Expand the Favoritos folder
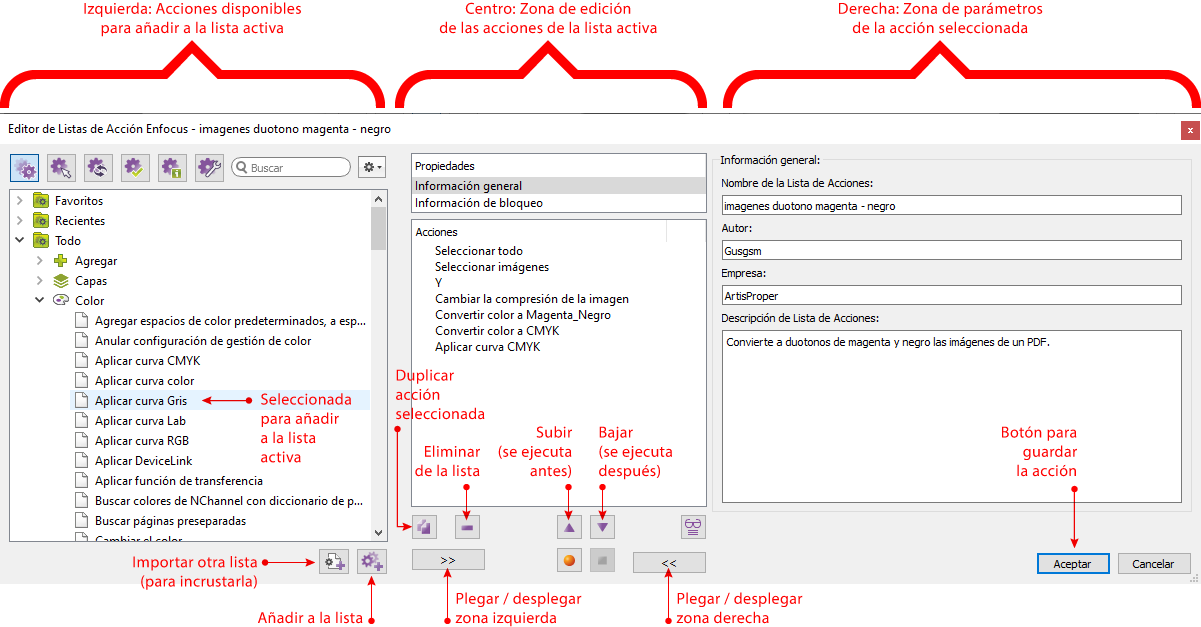Image resolution: width=1201 pixels, height=627 pixels. pos(19,201)
